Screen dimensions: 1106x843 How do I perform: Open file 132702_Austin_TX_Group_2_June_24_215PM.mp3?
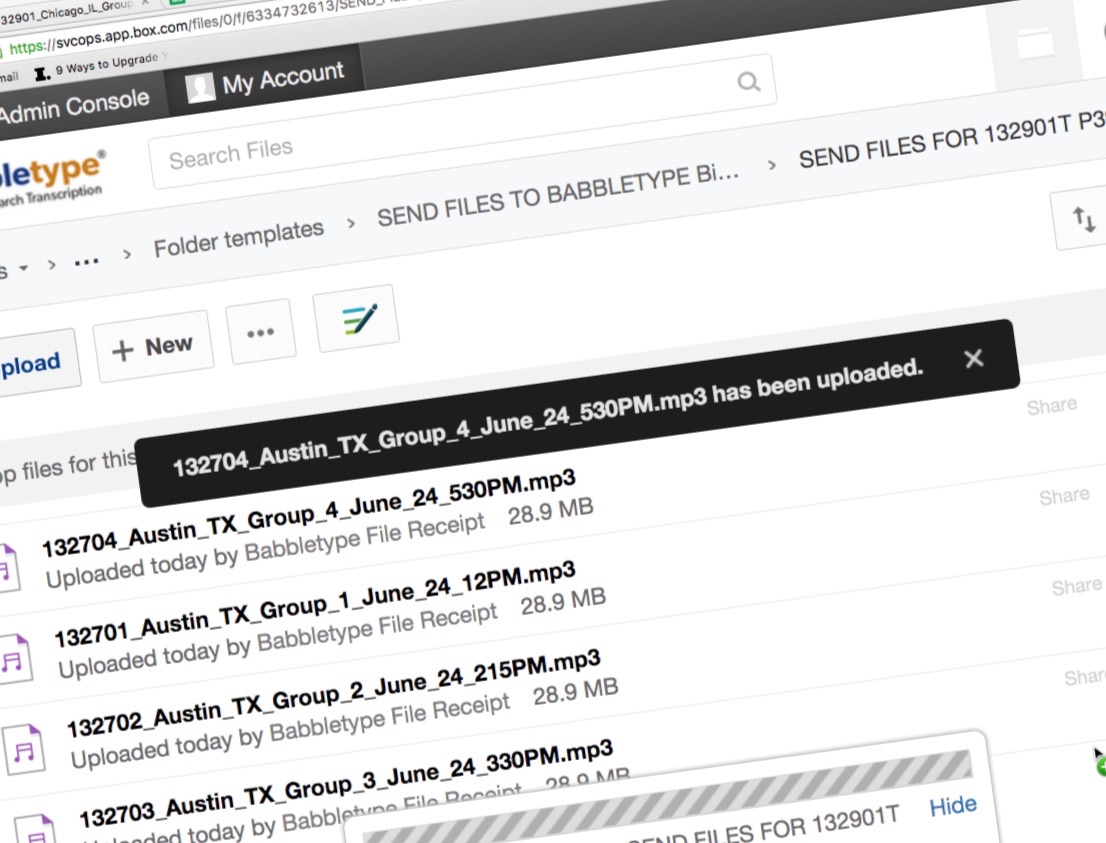[334, 693]
